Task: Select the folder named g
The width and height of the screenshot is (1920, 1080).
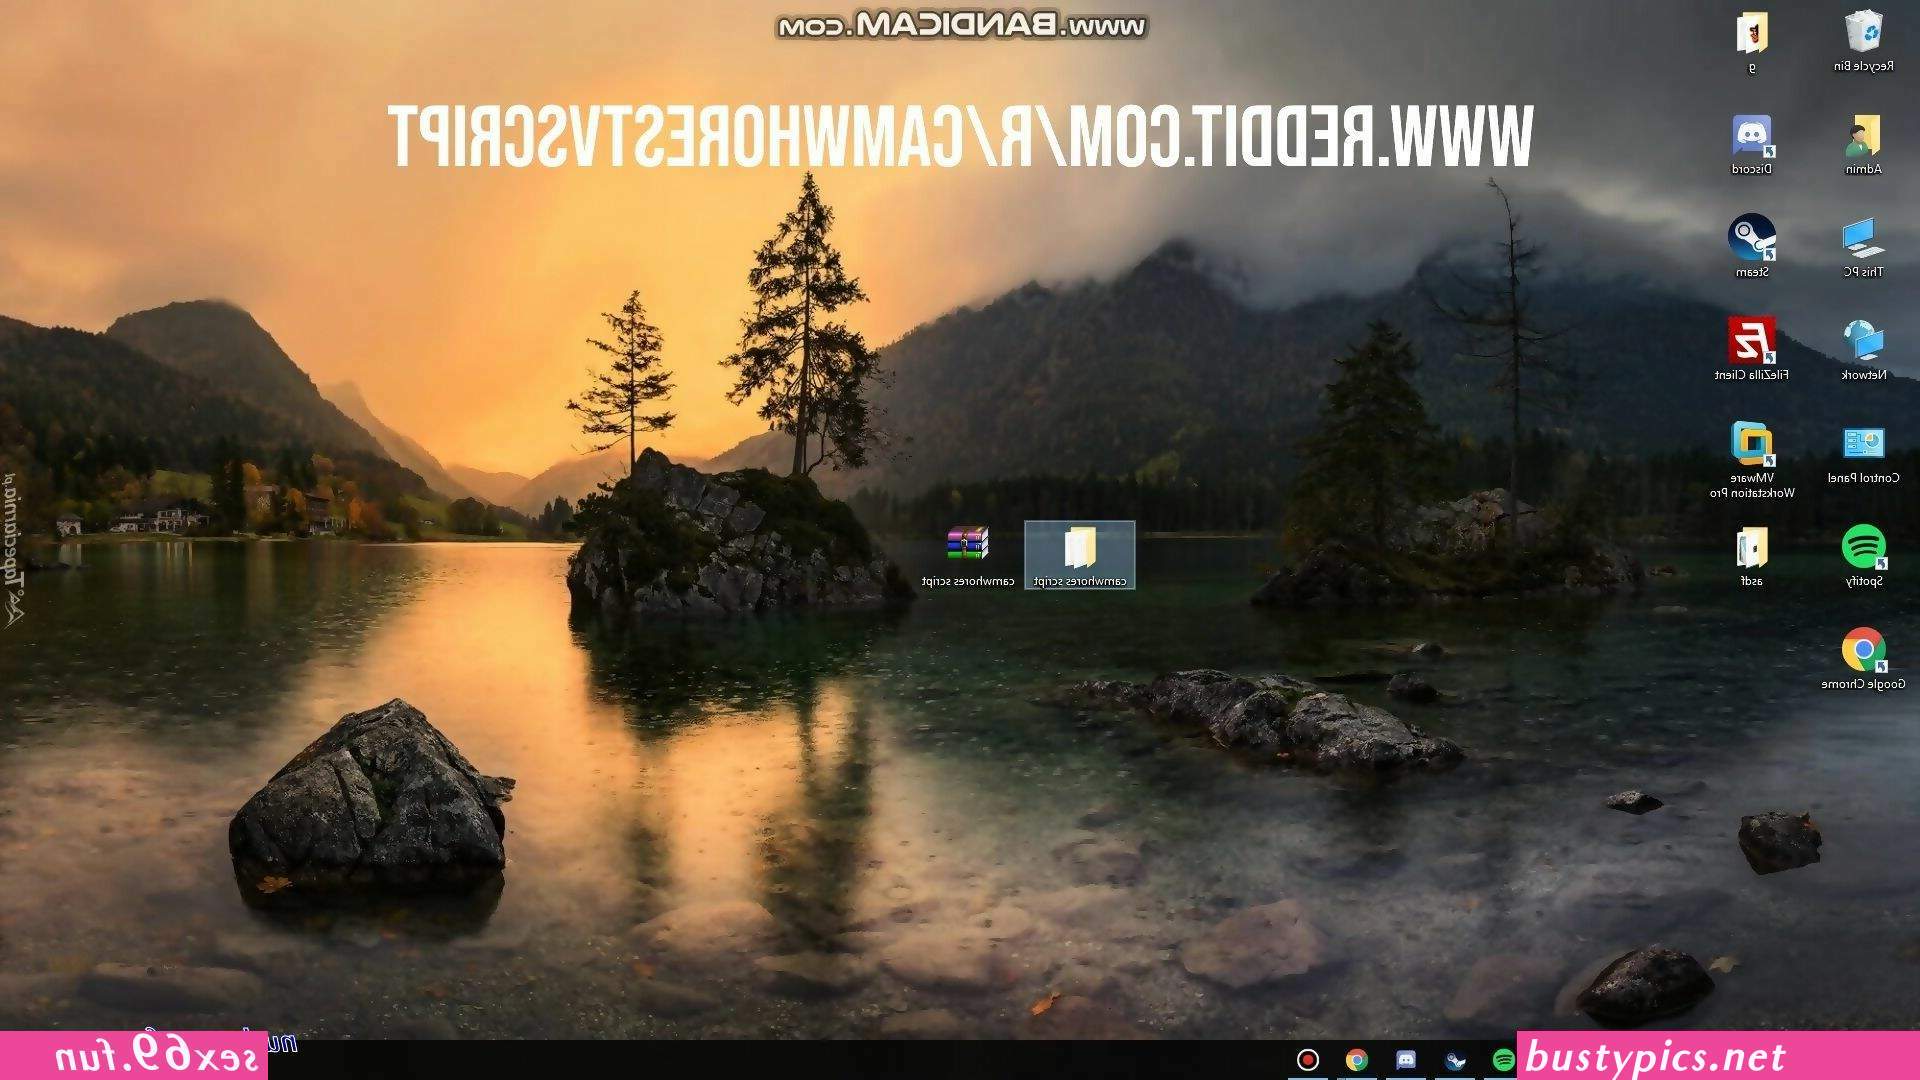Action: click(x=1751, y=43)
